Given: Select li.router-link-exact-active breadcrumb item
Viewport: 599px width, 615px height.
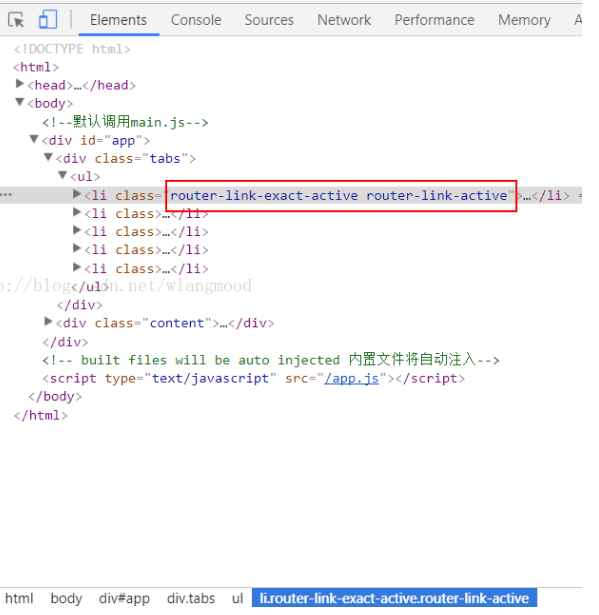Looking at the screenshot, I should pyautogui.click(x=394, y=598).
